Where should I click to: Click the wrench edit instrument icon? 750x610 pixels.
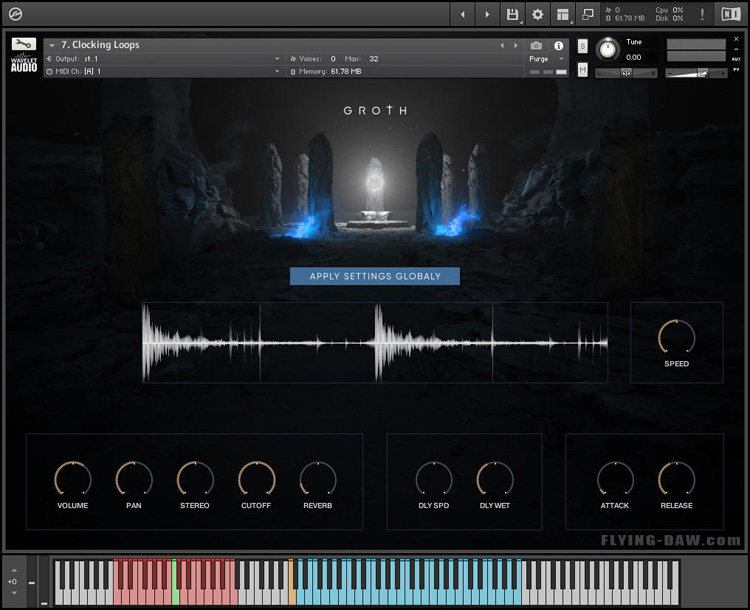25,44
